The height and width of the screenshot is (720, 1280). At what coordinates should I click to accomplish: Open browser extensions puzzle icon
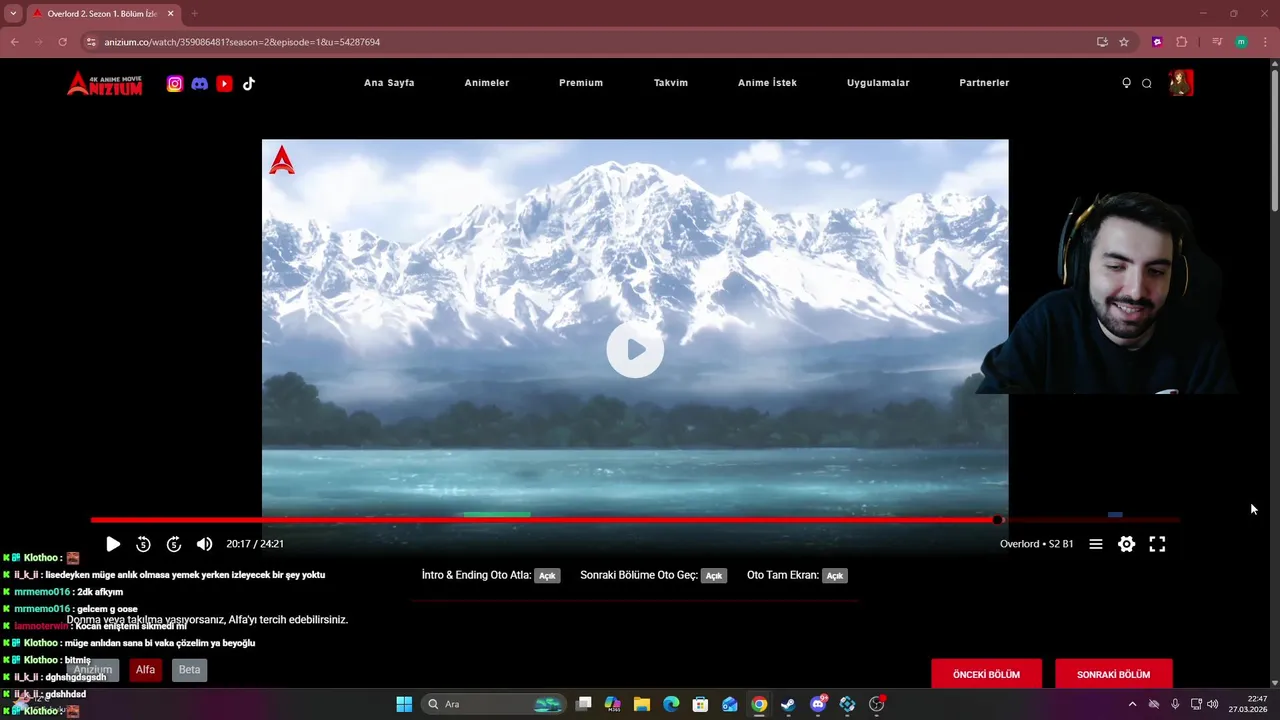tap(1182, 42)
